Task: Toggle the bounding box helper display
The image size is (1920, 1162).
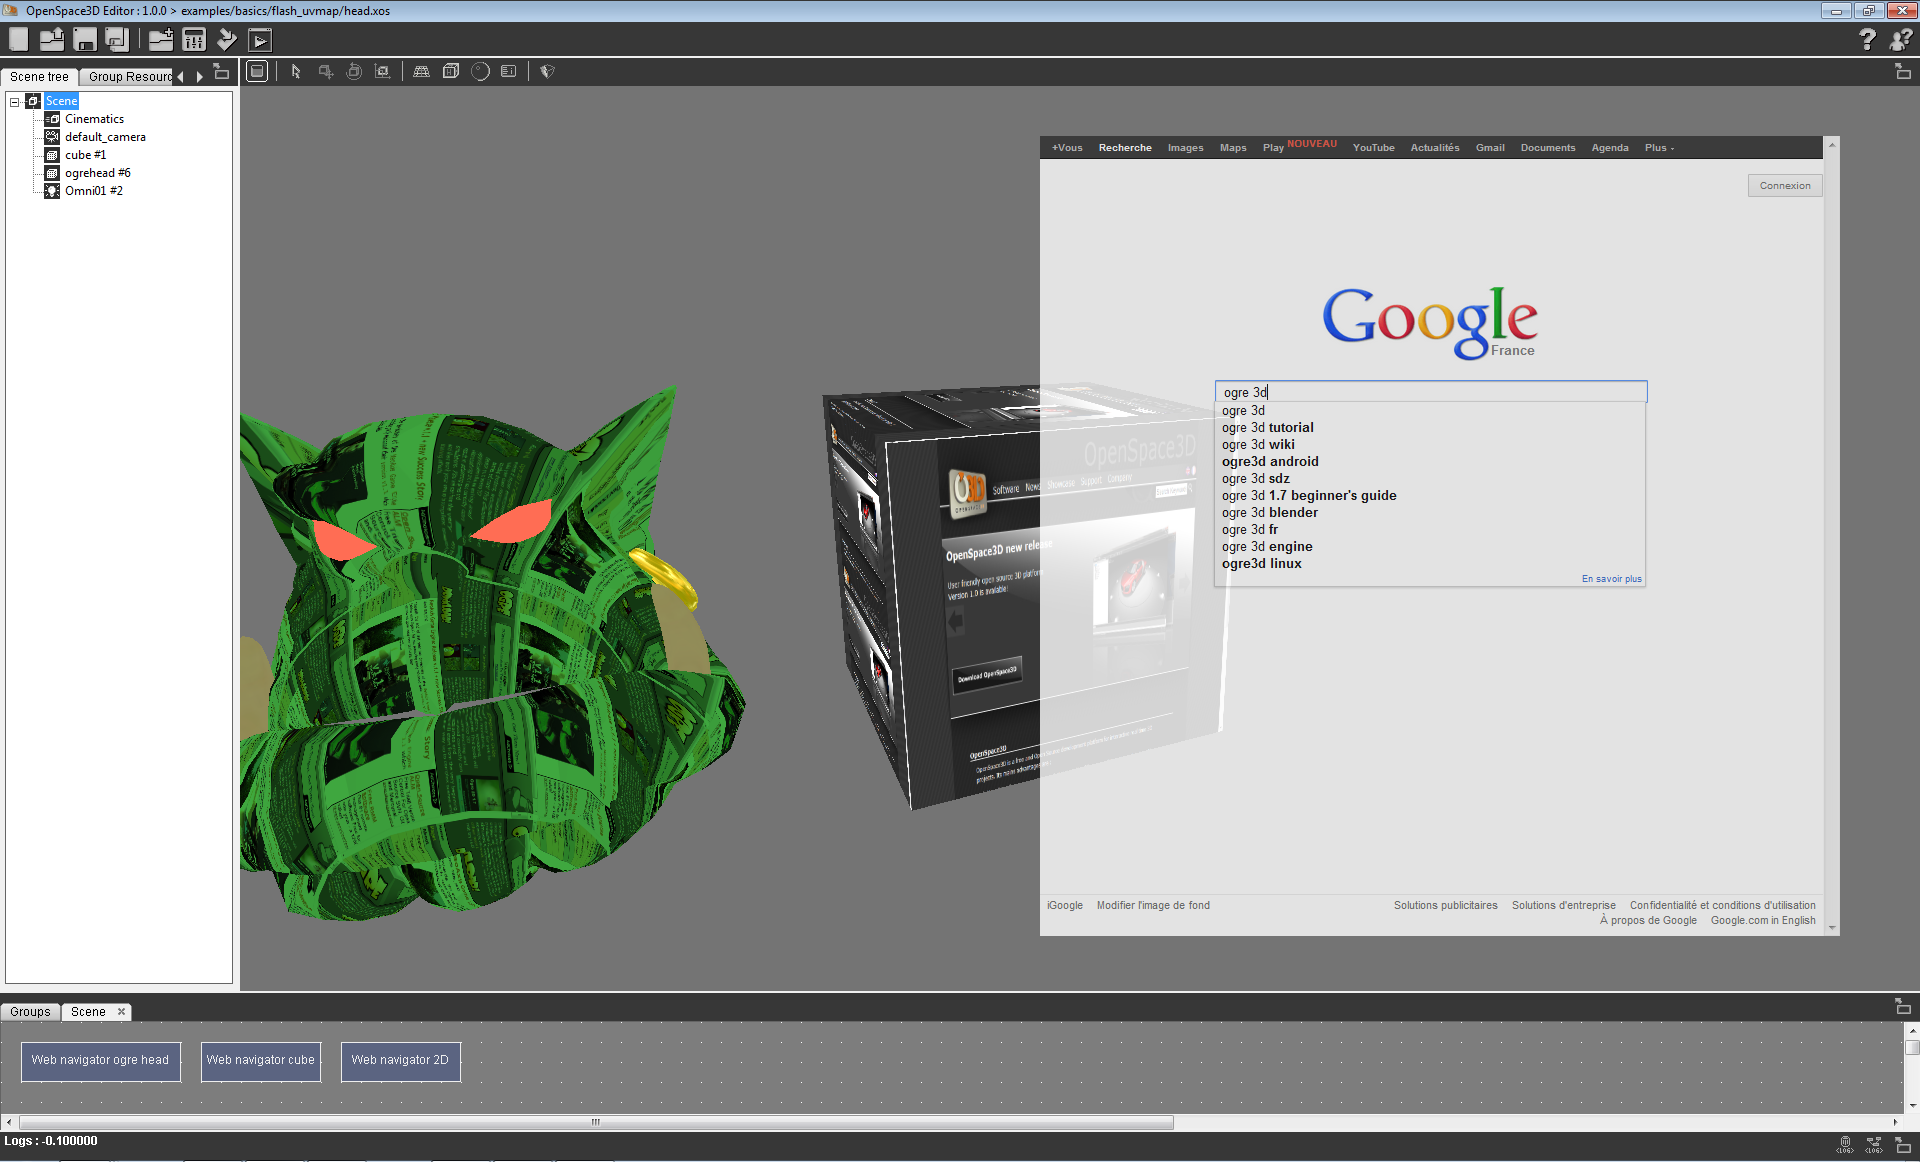Action: [x=451, y=72]
